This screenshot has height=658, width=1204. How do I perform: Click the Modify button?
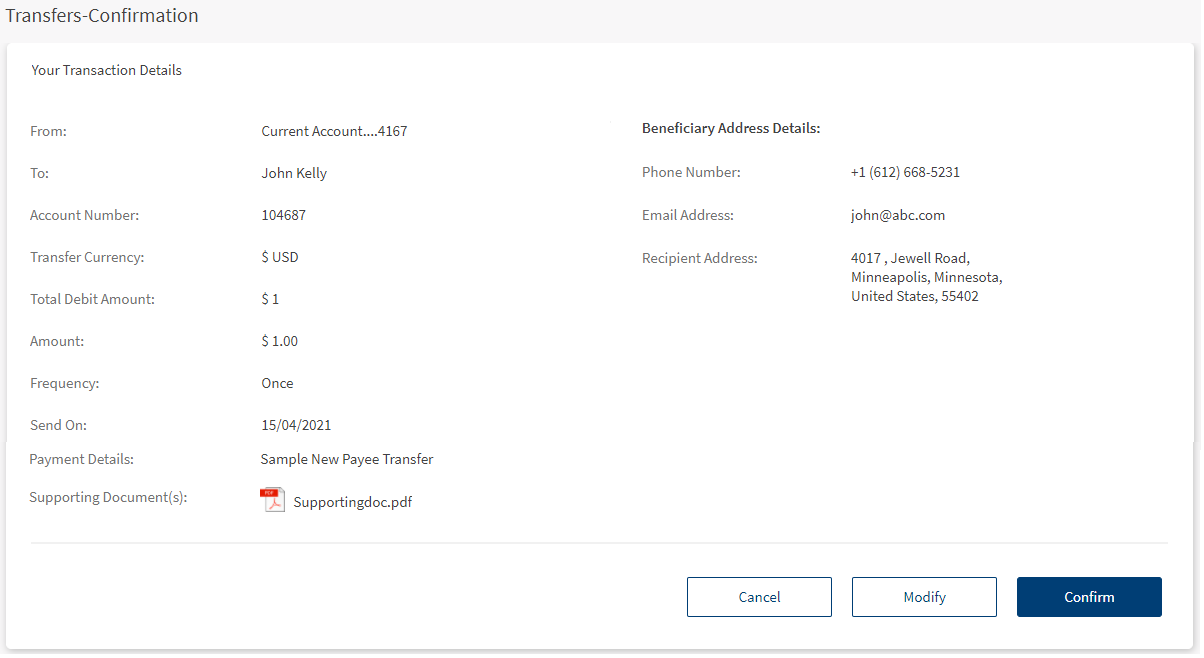pyautogui.click(x=924, y=597)
